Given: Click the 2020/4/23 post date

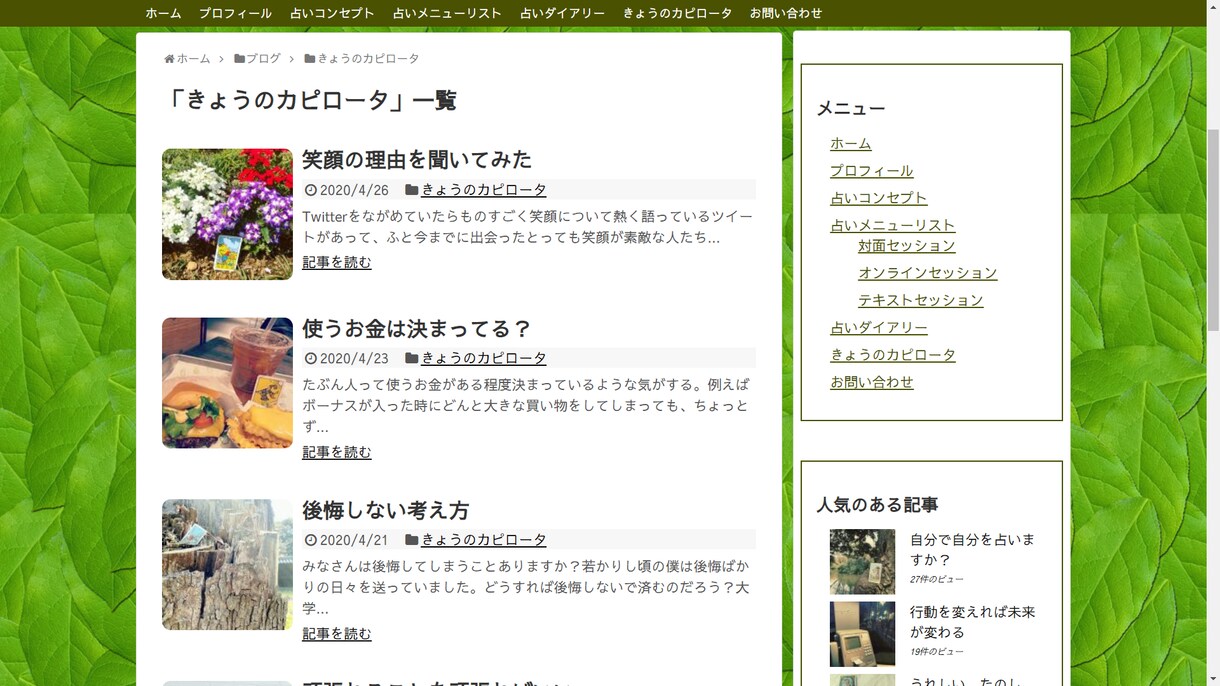Looking at the screenshot, I should pos(354,358).
